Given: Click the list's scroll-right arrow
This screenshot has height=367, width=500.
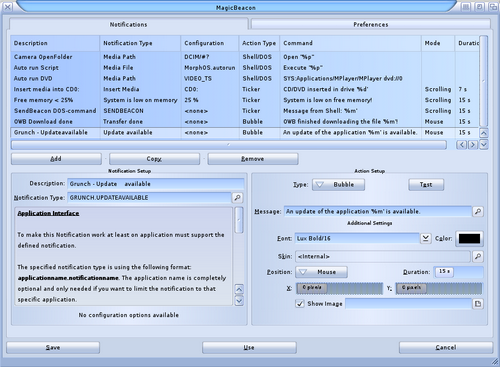Looking at the screenshot, I should click(472, 145).
